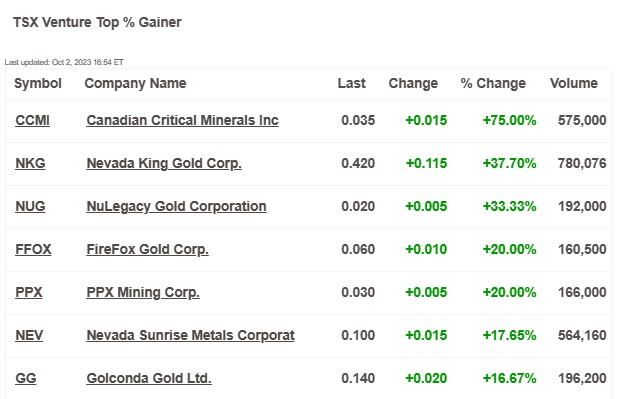This screenshot has width=639, height=399.
Task: Open Nevada Sunrise Metals Corporat link
Action: (190, 335)
